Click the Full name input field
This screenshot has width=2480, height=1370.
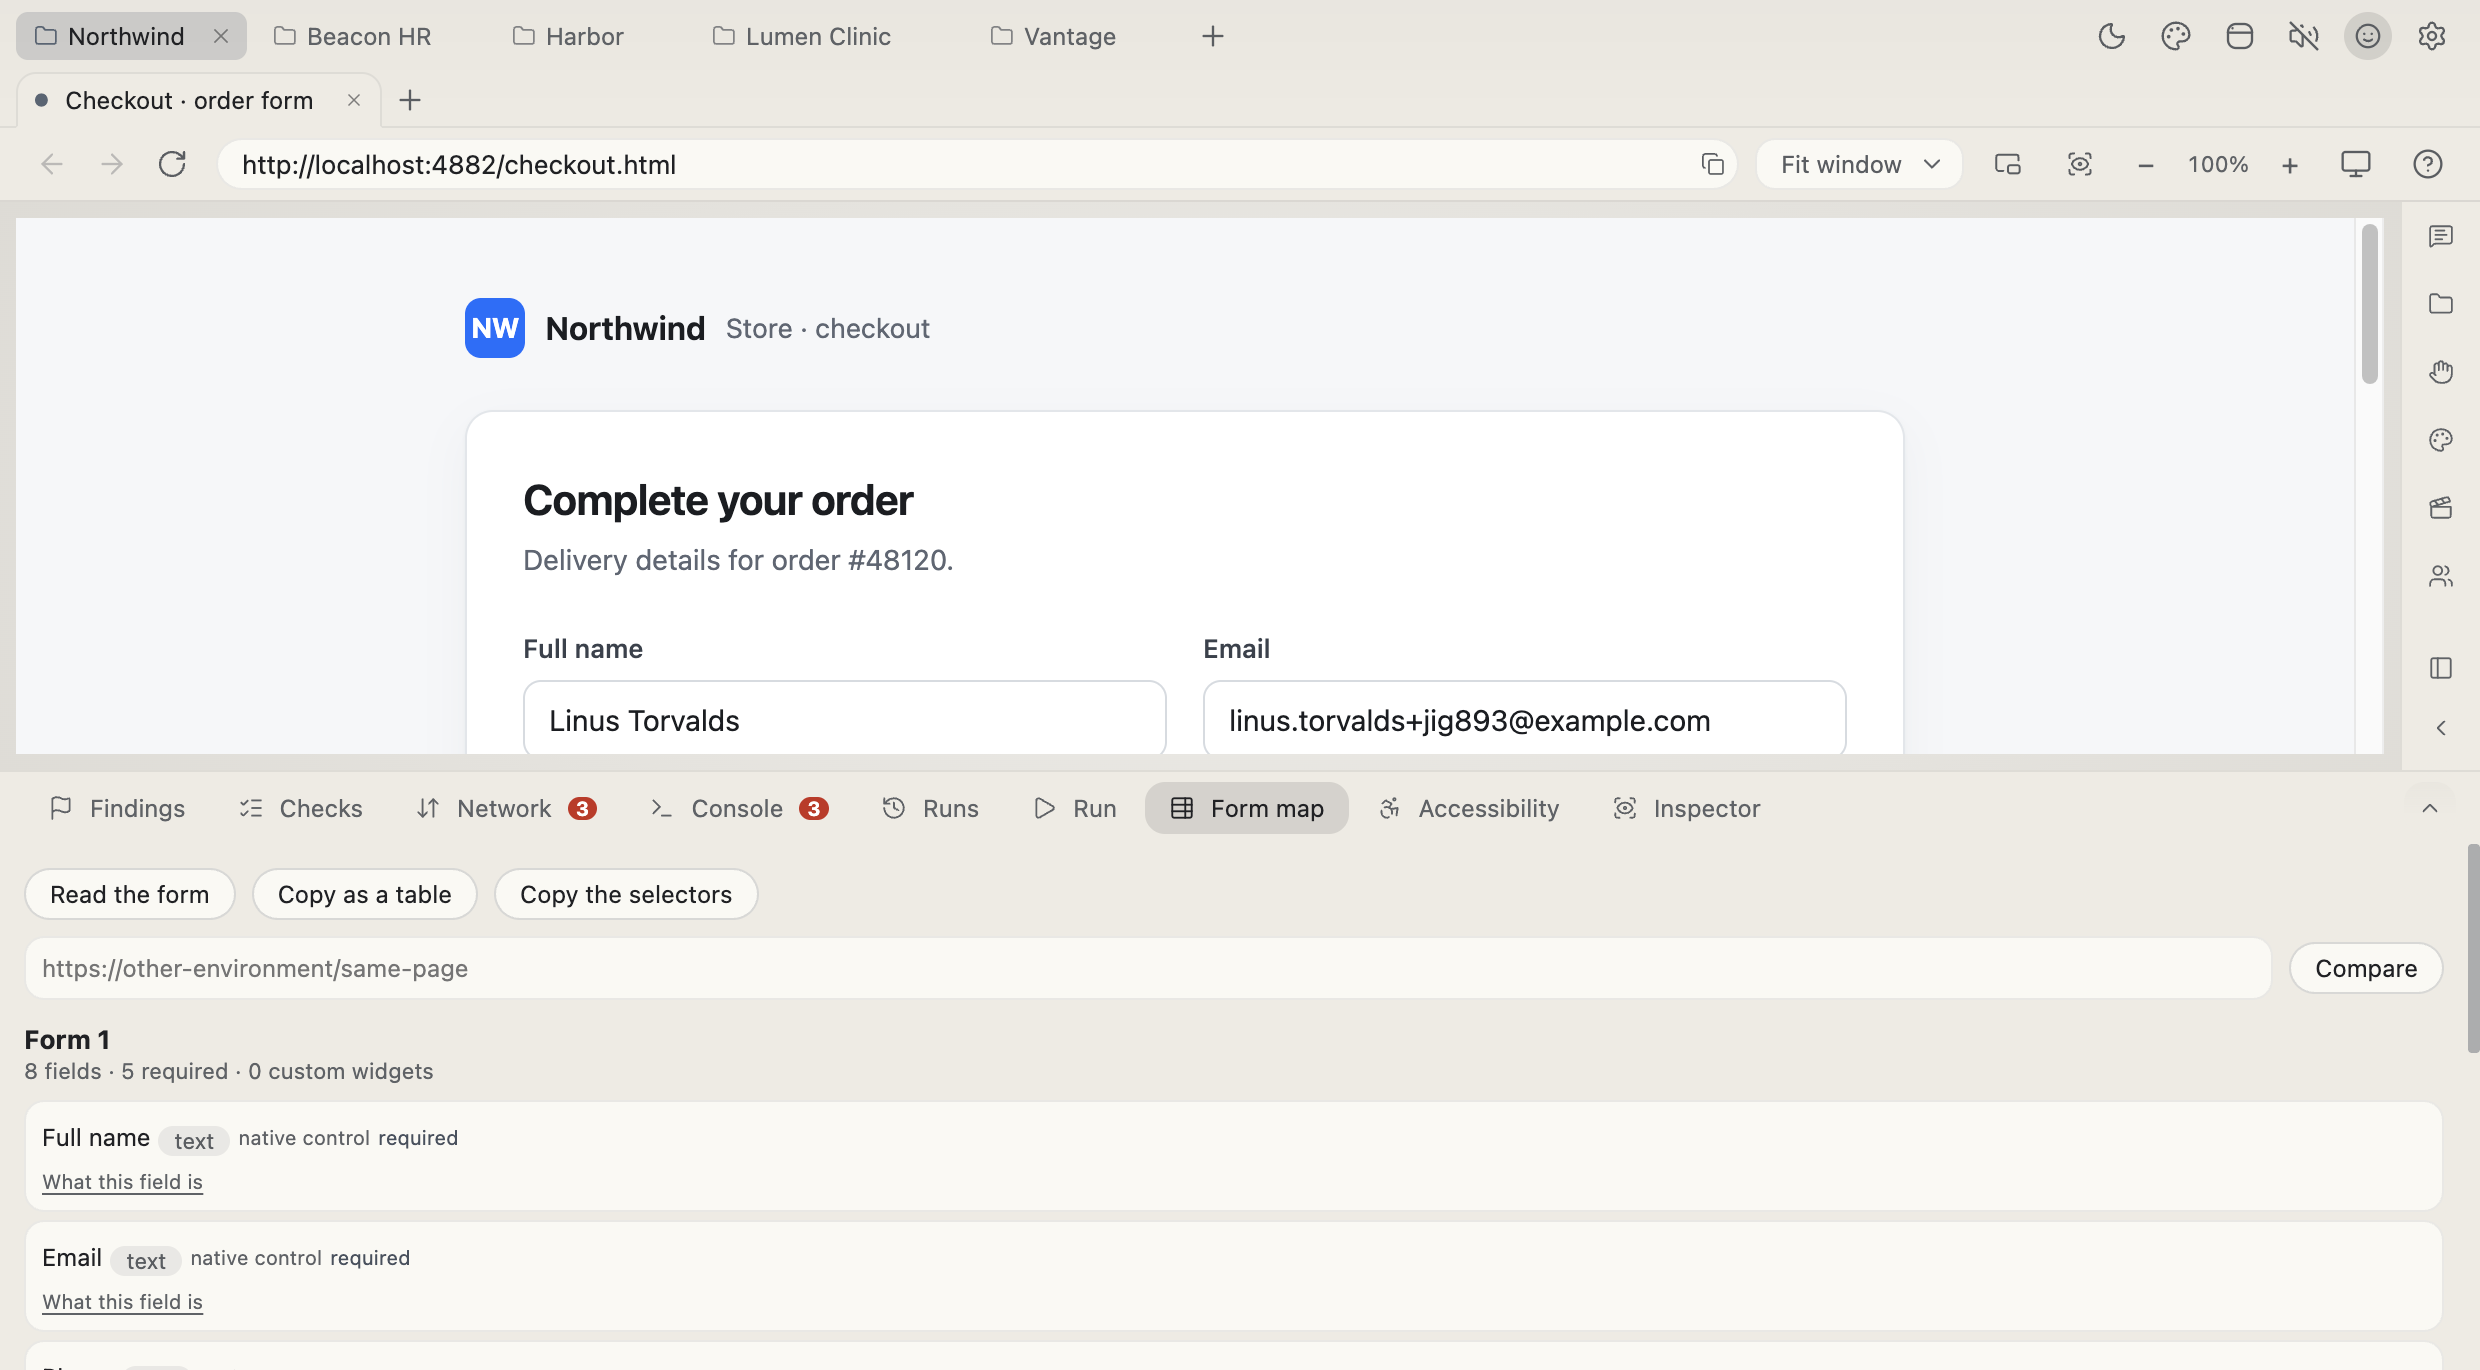point(844,718)
